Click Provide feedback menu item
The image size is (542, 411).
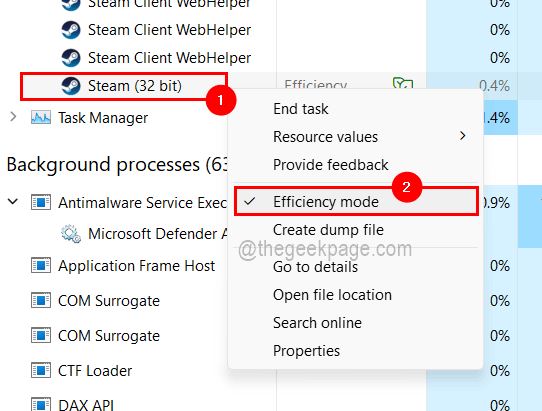(x=330, y=165)
